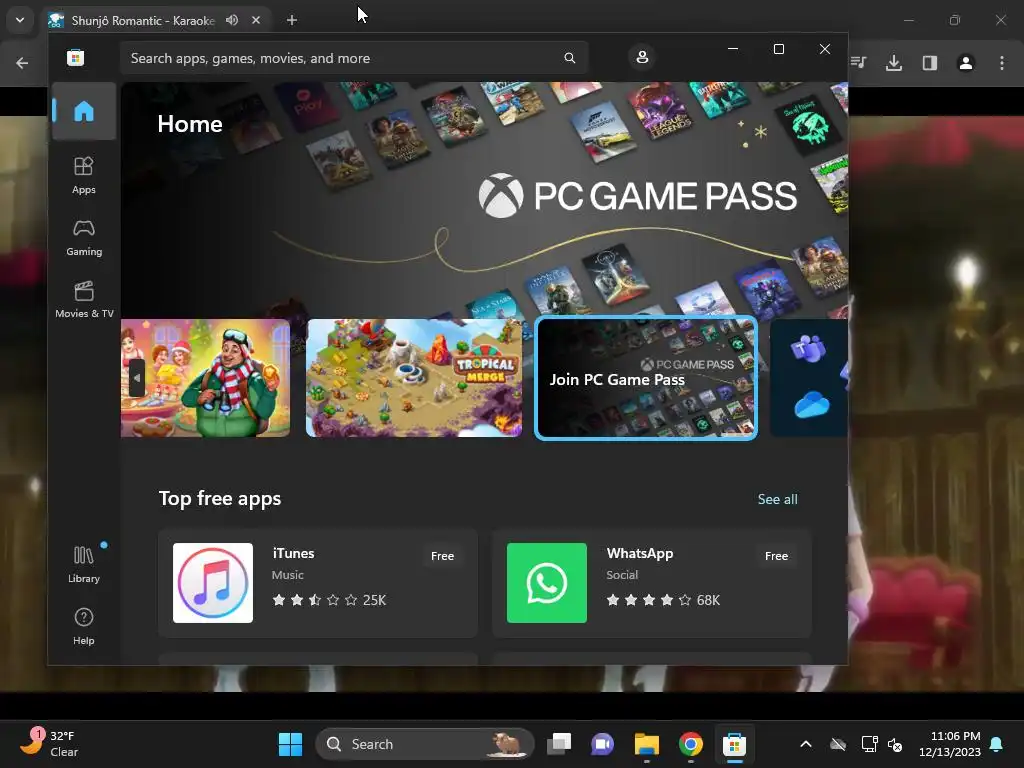
Task: Open Chrome media controls icon
Action: (x=859, y=63)
